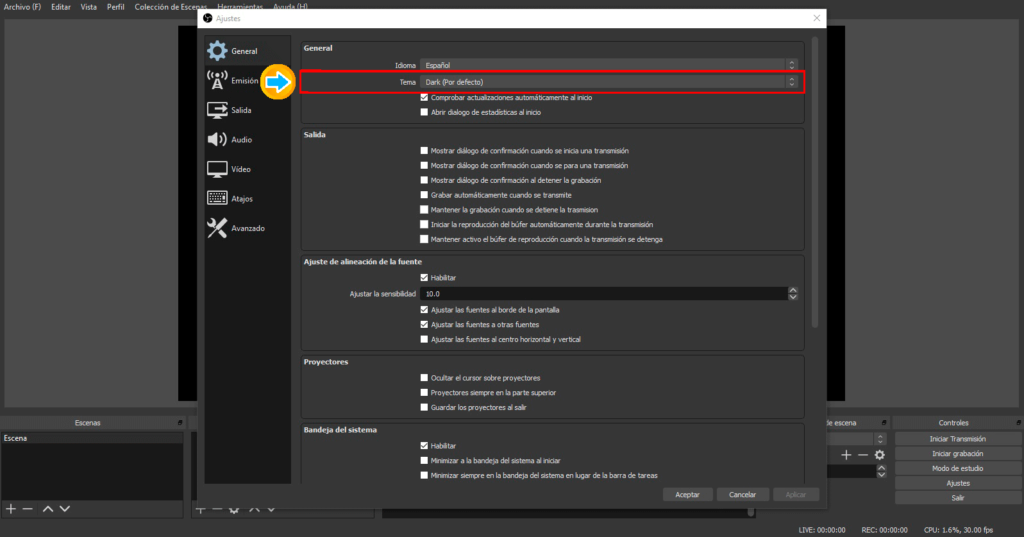Open scene transition properties gear icon
The height and width of the screenshot is (537, 1024).
[880, 455]
